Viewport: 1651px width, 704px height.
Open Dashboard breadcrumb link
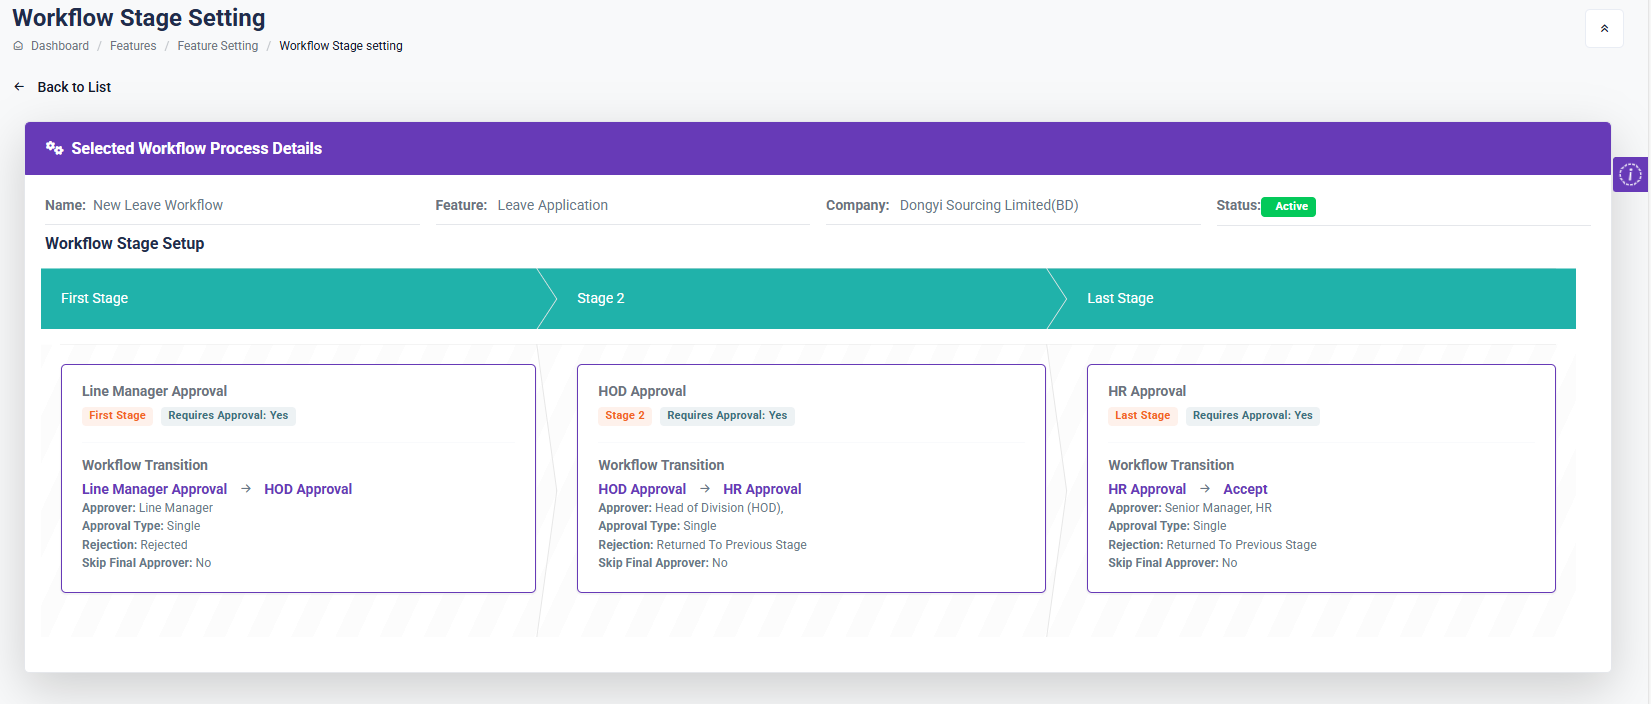60,46
